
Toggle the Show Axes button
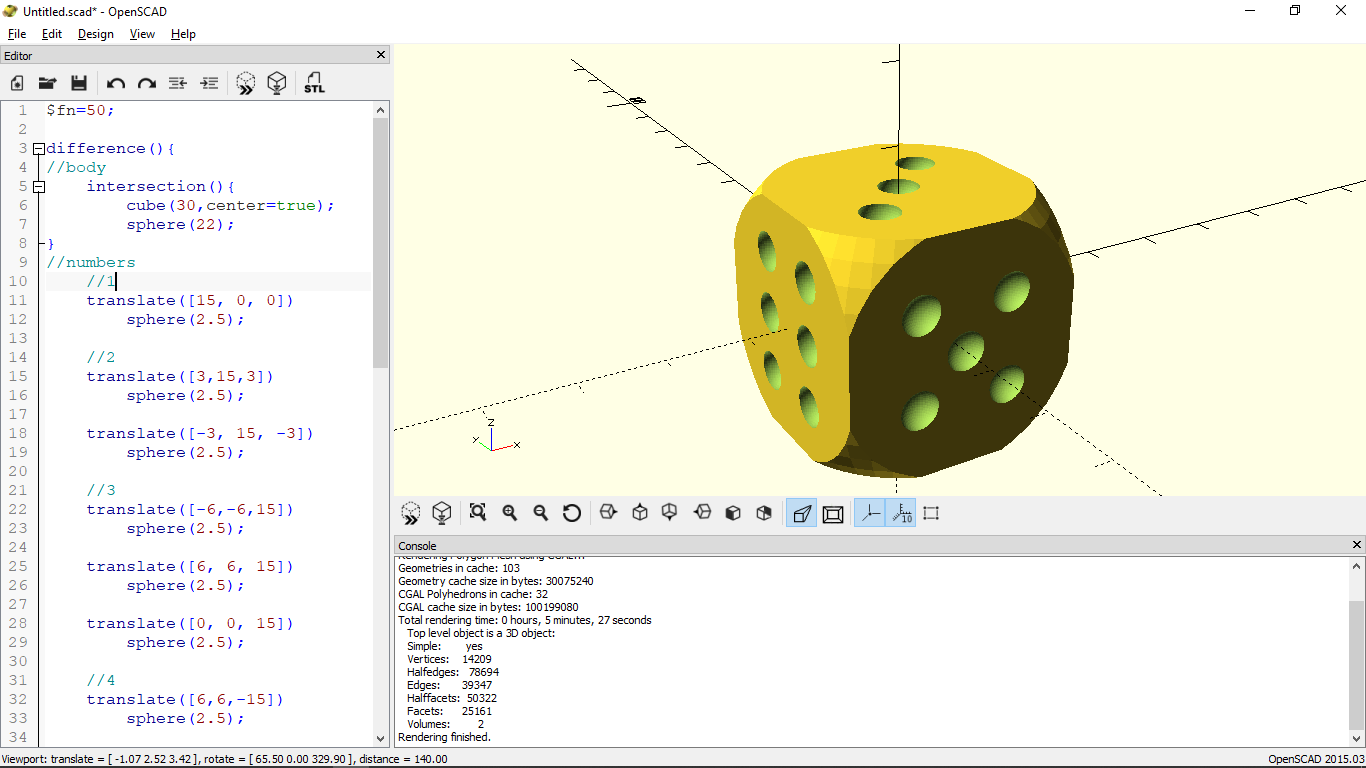point(870,513)
